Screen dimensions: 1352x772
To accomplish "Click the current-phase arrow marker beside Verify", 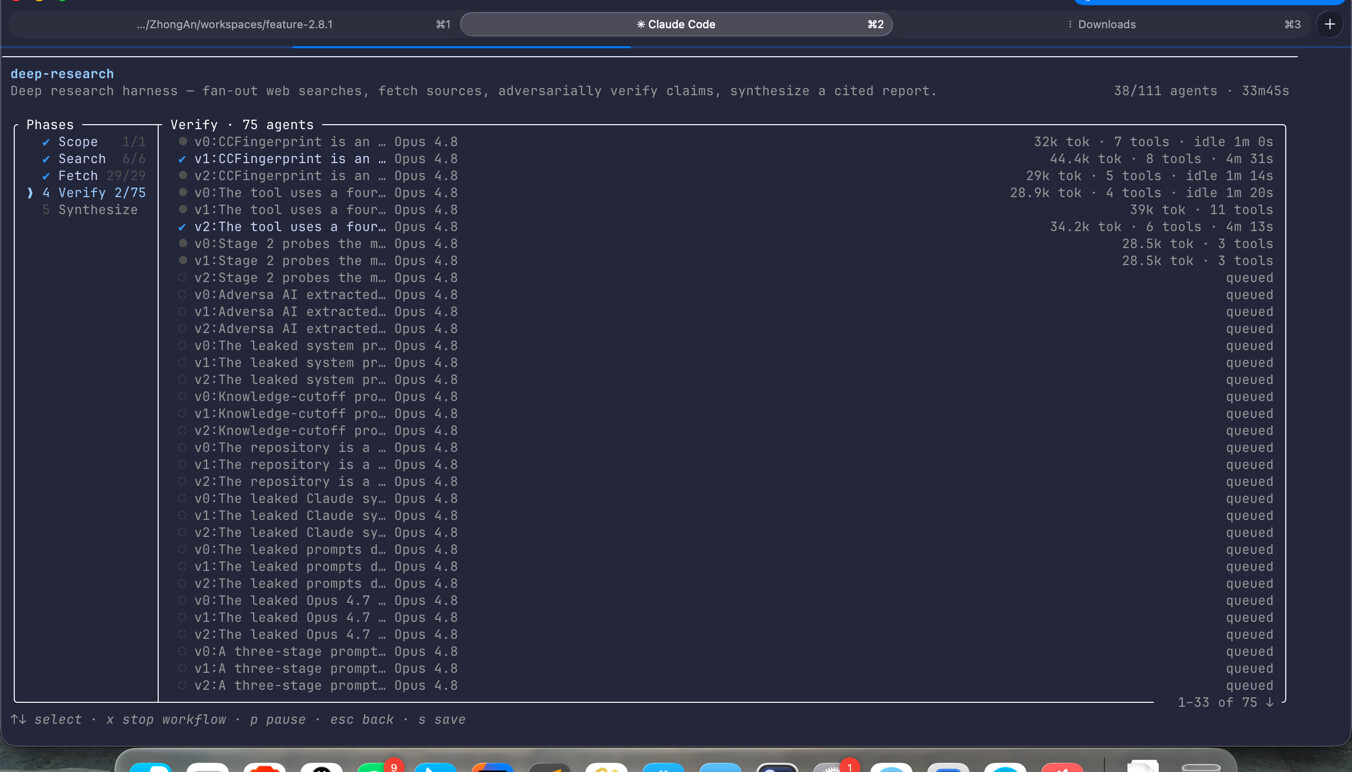I will coord(30,193).
